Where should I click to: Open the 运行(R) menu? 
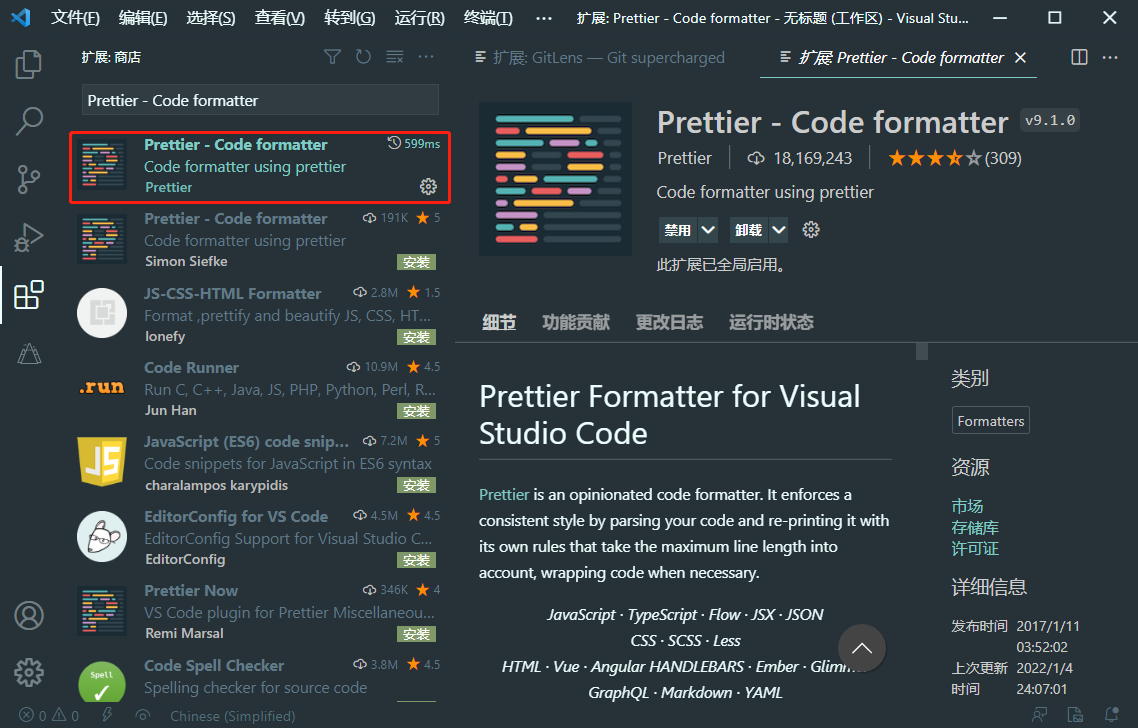coord(419,18)
